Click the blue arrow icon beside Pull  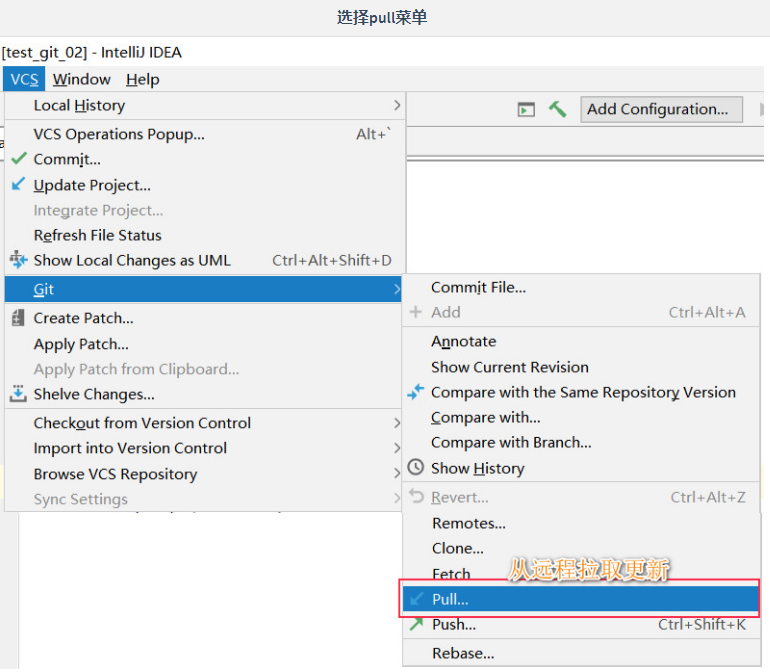416,599
